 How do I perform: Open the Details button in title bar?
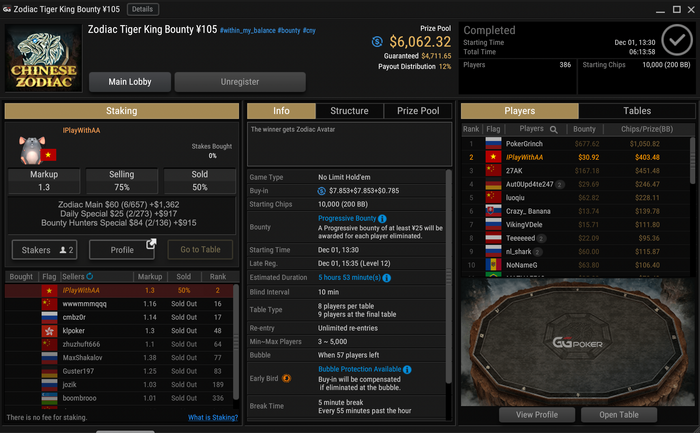pos(142,9)
